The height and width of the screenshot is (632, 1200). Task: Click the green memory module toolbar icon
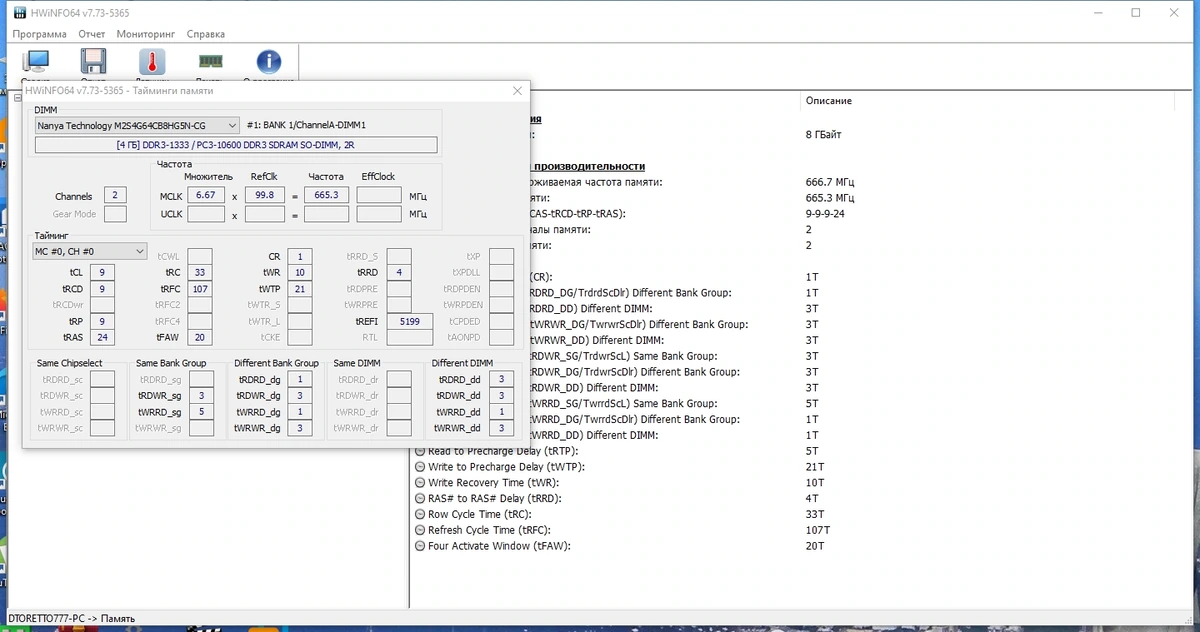(210, 62)
